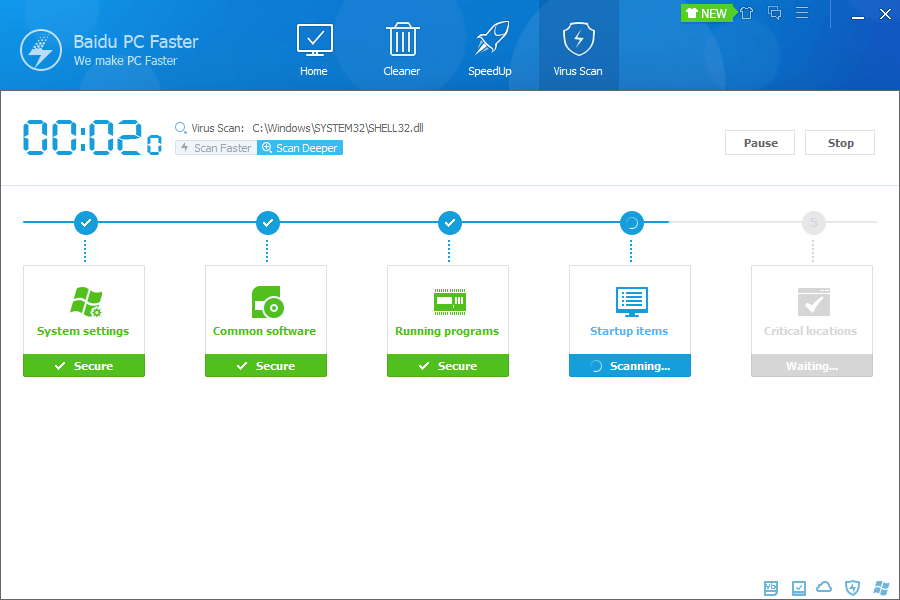The image size is (900, 600).
Task: Switch to the SpeedUp tab
Action: coord(490,49)
